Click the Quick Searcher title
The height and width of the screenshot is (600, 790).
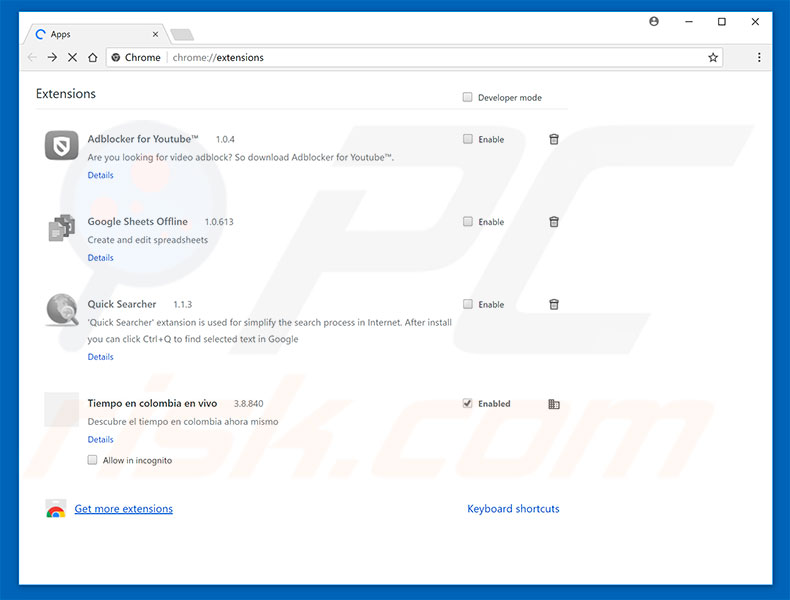[122, 304]
